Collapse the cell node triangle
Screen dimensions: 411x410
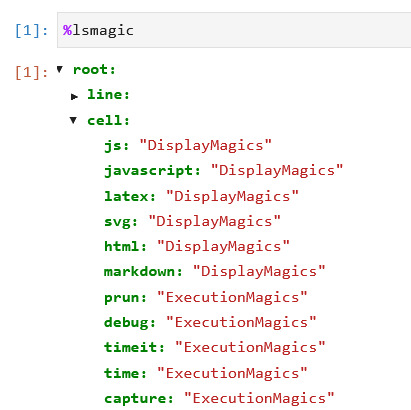(73, 120)
